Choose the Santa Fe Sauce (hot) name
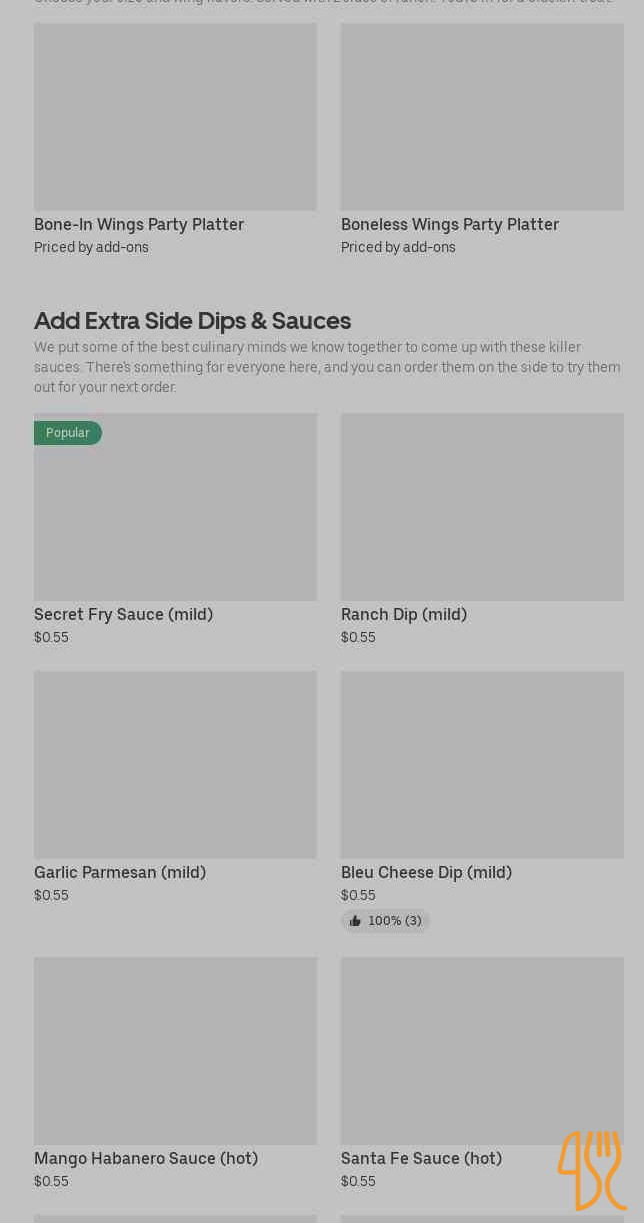The height and width of the screenshot is (1223, 644). tap(421, 1158)
